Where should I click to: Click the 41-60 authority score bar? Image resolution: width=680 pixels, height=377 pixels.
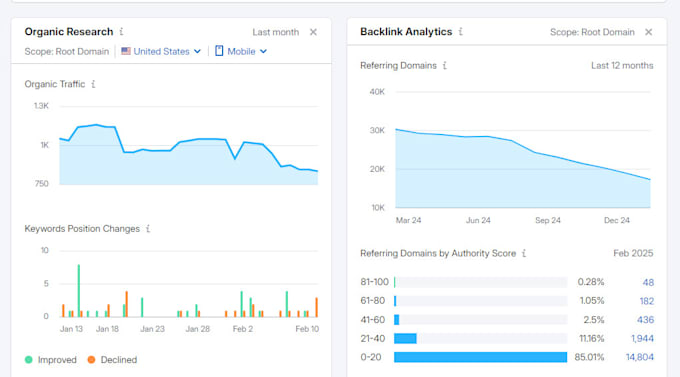[x=396, y=320]
